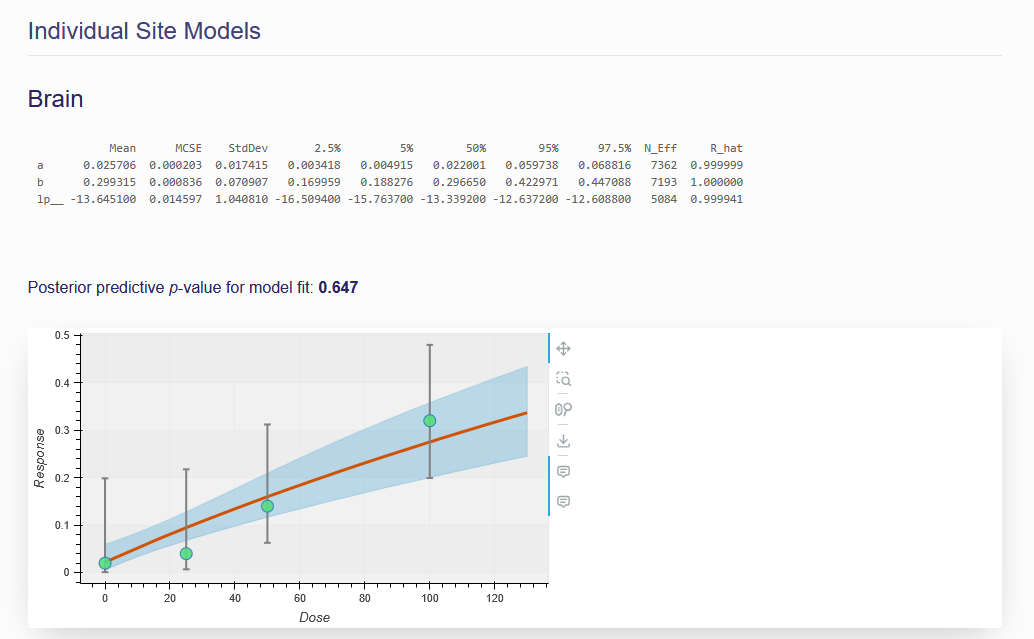
Task: Click the Dose x-axis label
Action: point(314,617)
